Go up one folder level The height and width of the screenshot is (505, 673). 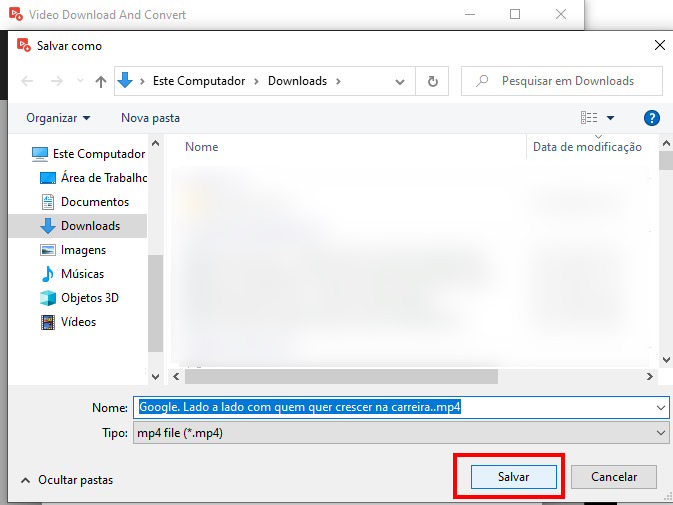100,81
